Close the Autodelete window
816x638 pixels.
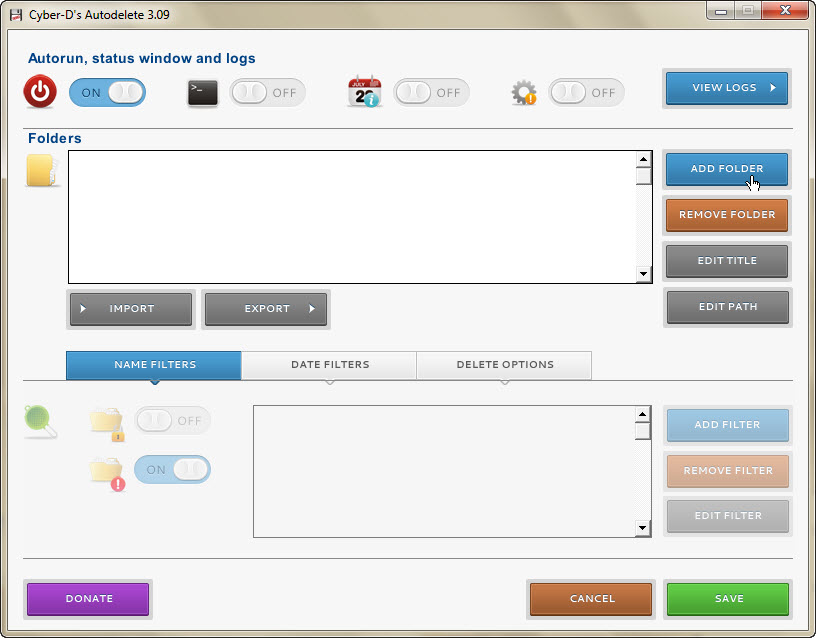tap(785, 10)
